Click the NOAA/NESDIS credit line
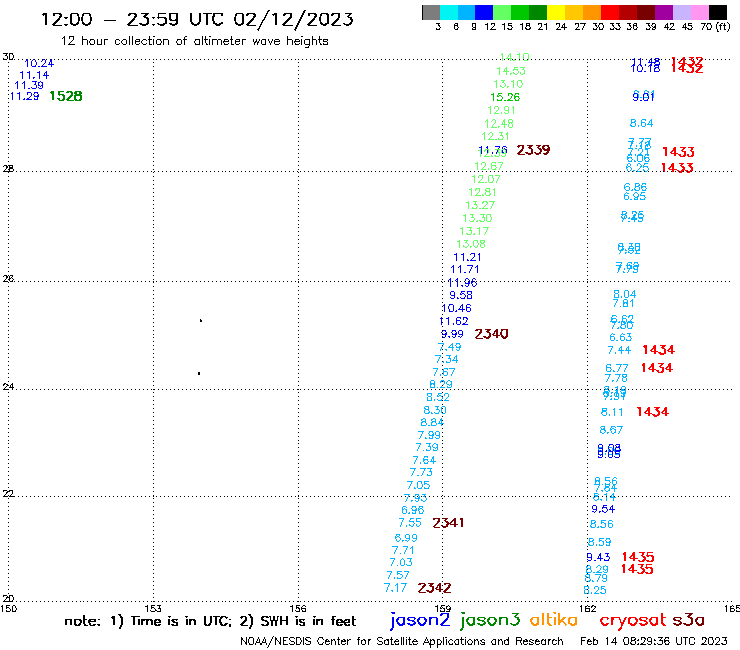Viewport: 740px width, 650px height. coord(402,642)
